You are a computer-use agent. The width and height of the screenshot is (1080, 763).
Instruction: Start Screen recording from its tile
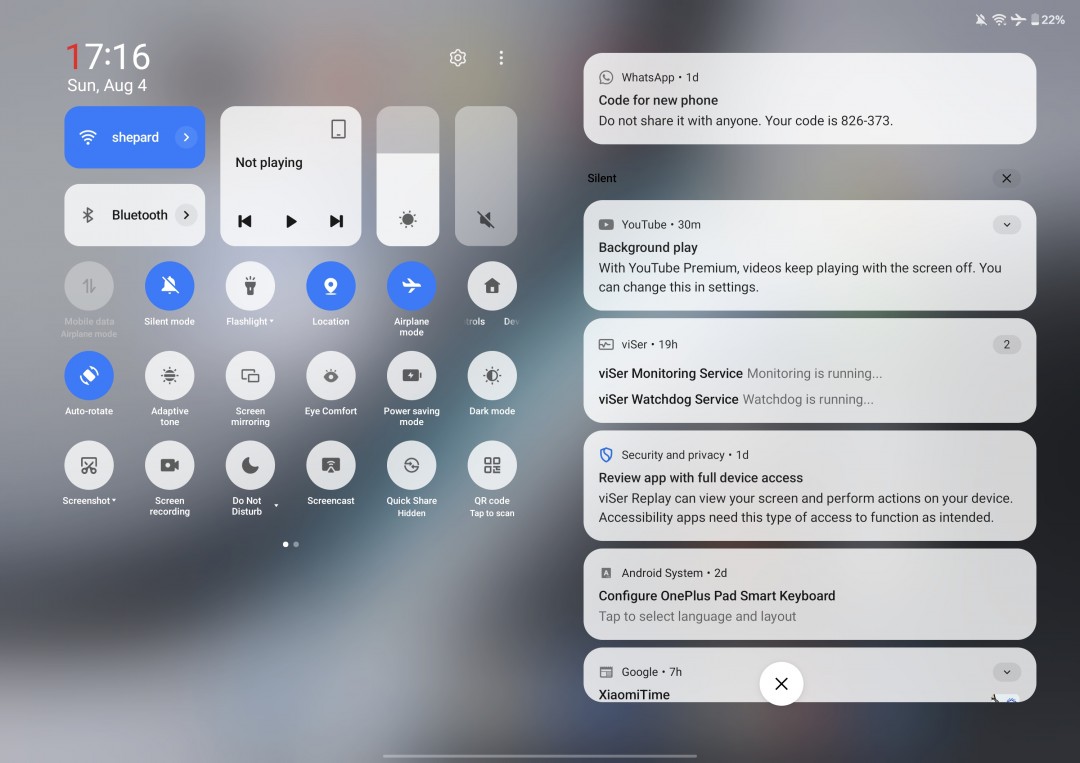[x=170, y=465]
